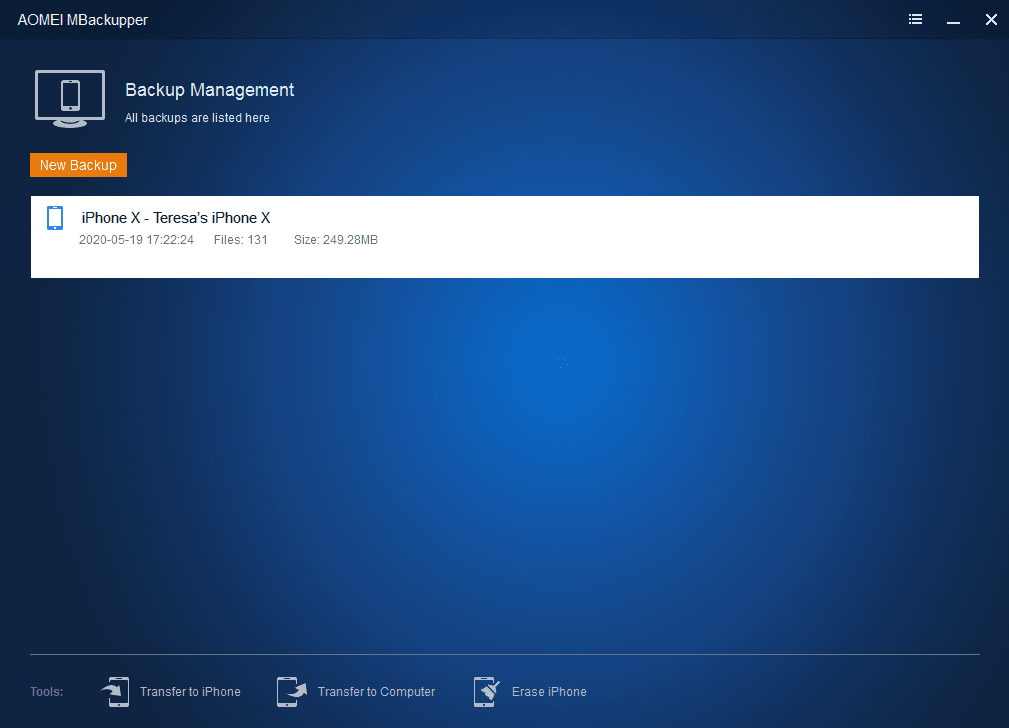The width and height of the screenshot is (1009, 728).
Task: Select the iPhone X - Teresa's iPhone X backup title
Action: 176,218
